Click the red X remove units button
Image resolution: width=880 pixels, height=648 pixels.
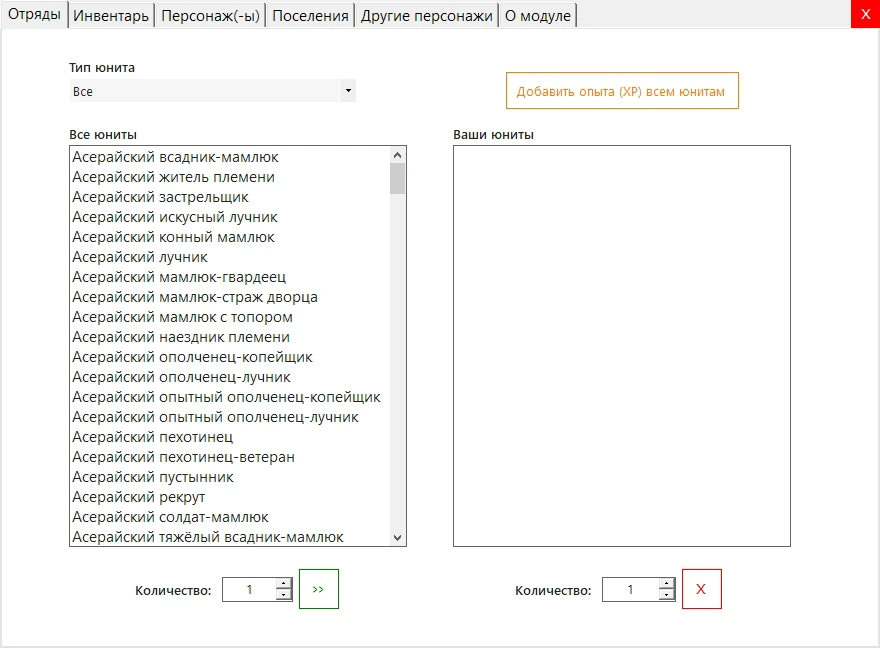tap(701, 589)
